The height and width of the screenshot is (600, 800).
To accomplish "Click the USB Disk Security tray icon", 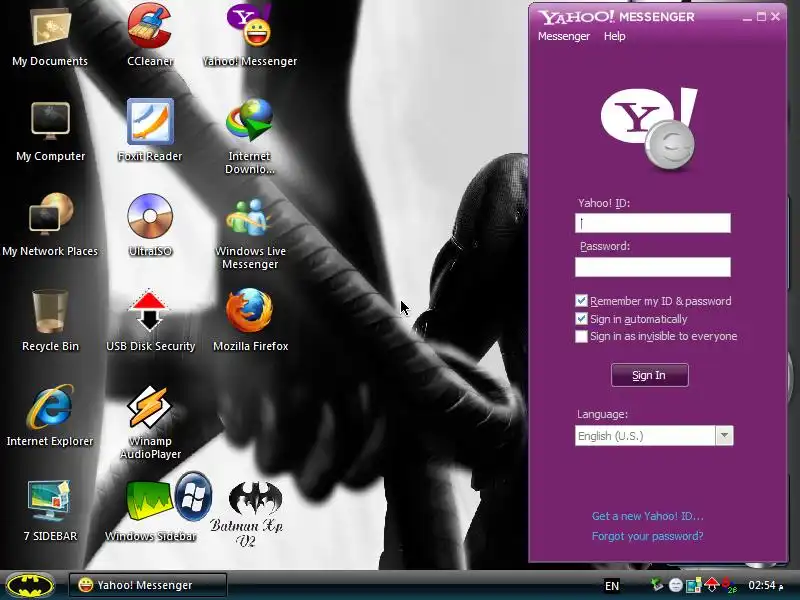I will pos(712,585).
